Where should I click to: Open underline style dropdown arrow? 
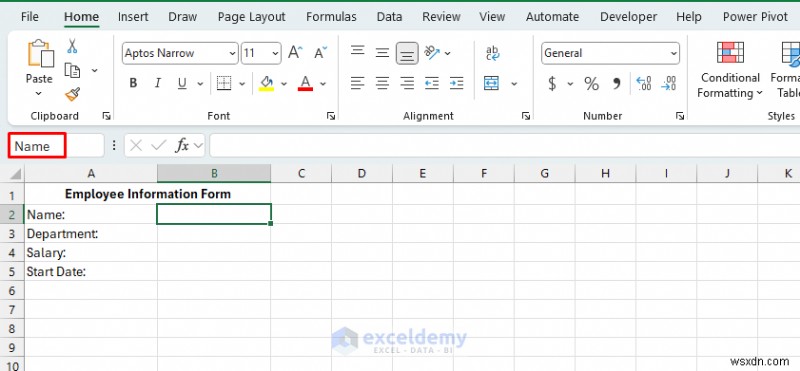click(201, 84)
